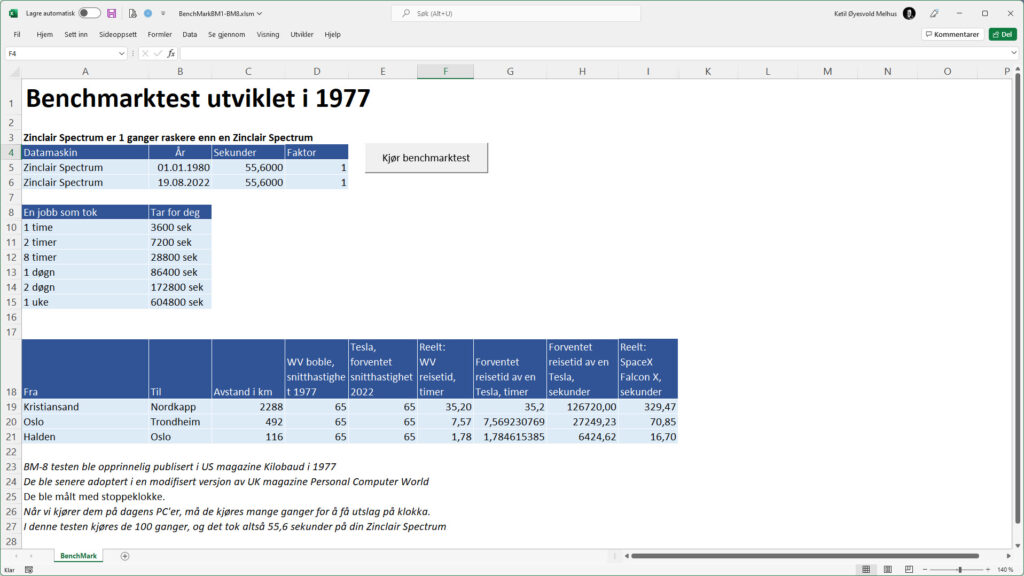Click the zoom in plus button

click(x=988, y=569)
